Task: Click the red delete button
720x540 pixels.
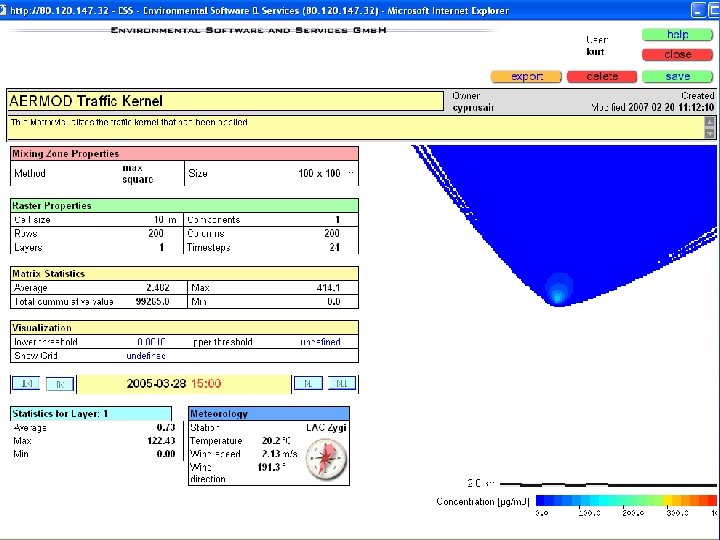Action: click(602, 77)
